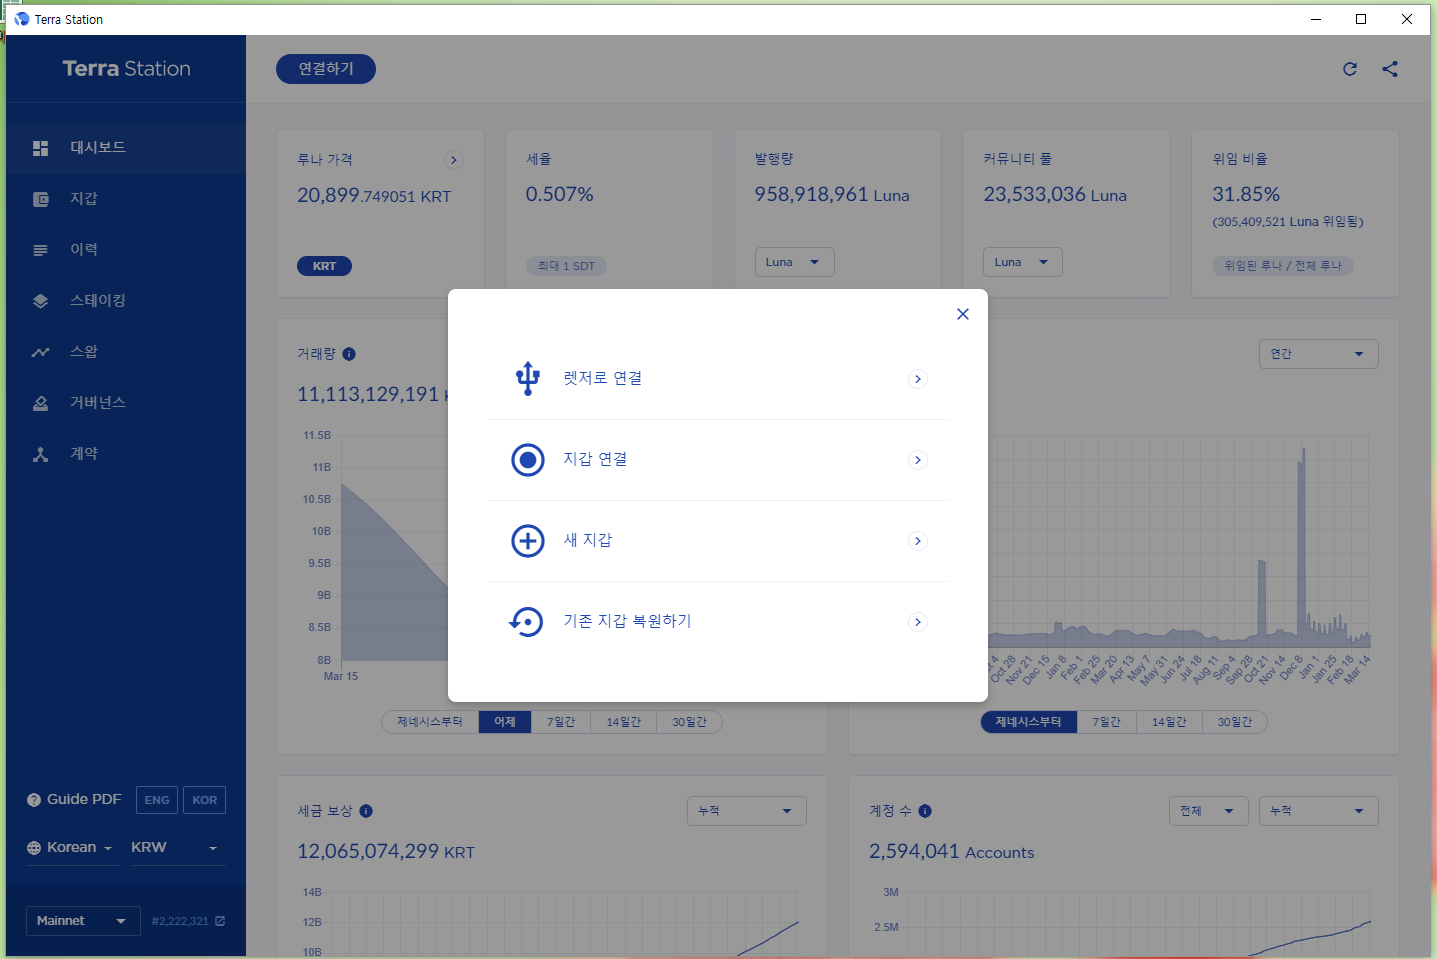Click the info icon next to 계정 수

click(x=925, y=811)
